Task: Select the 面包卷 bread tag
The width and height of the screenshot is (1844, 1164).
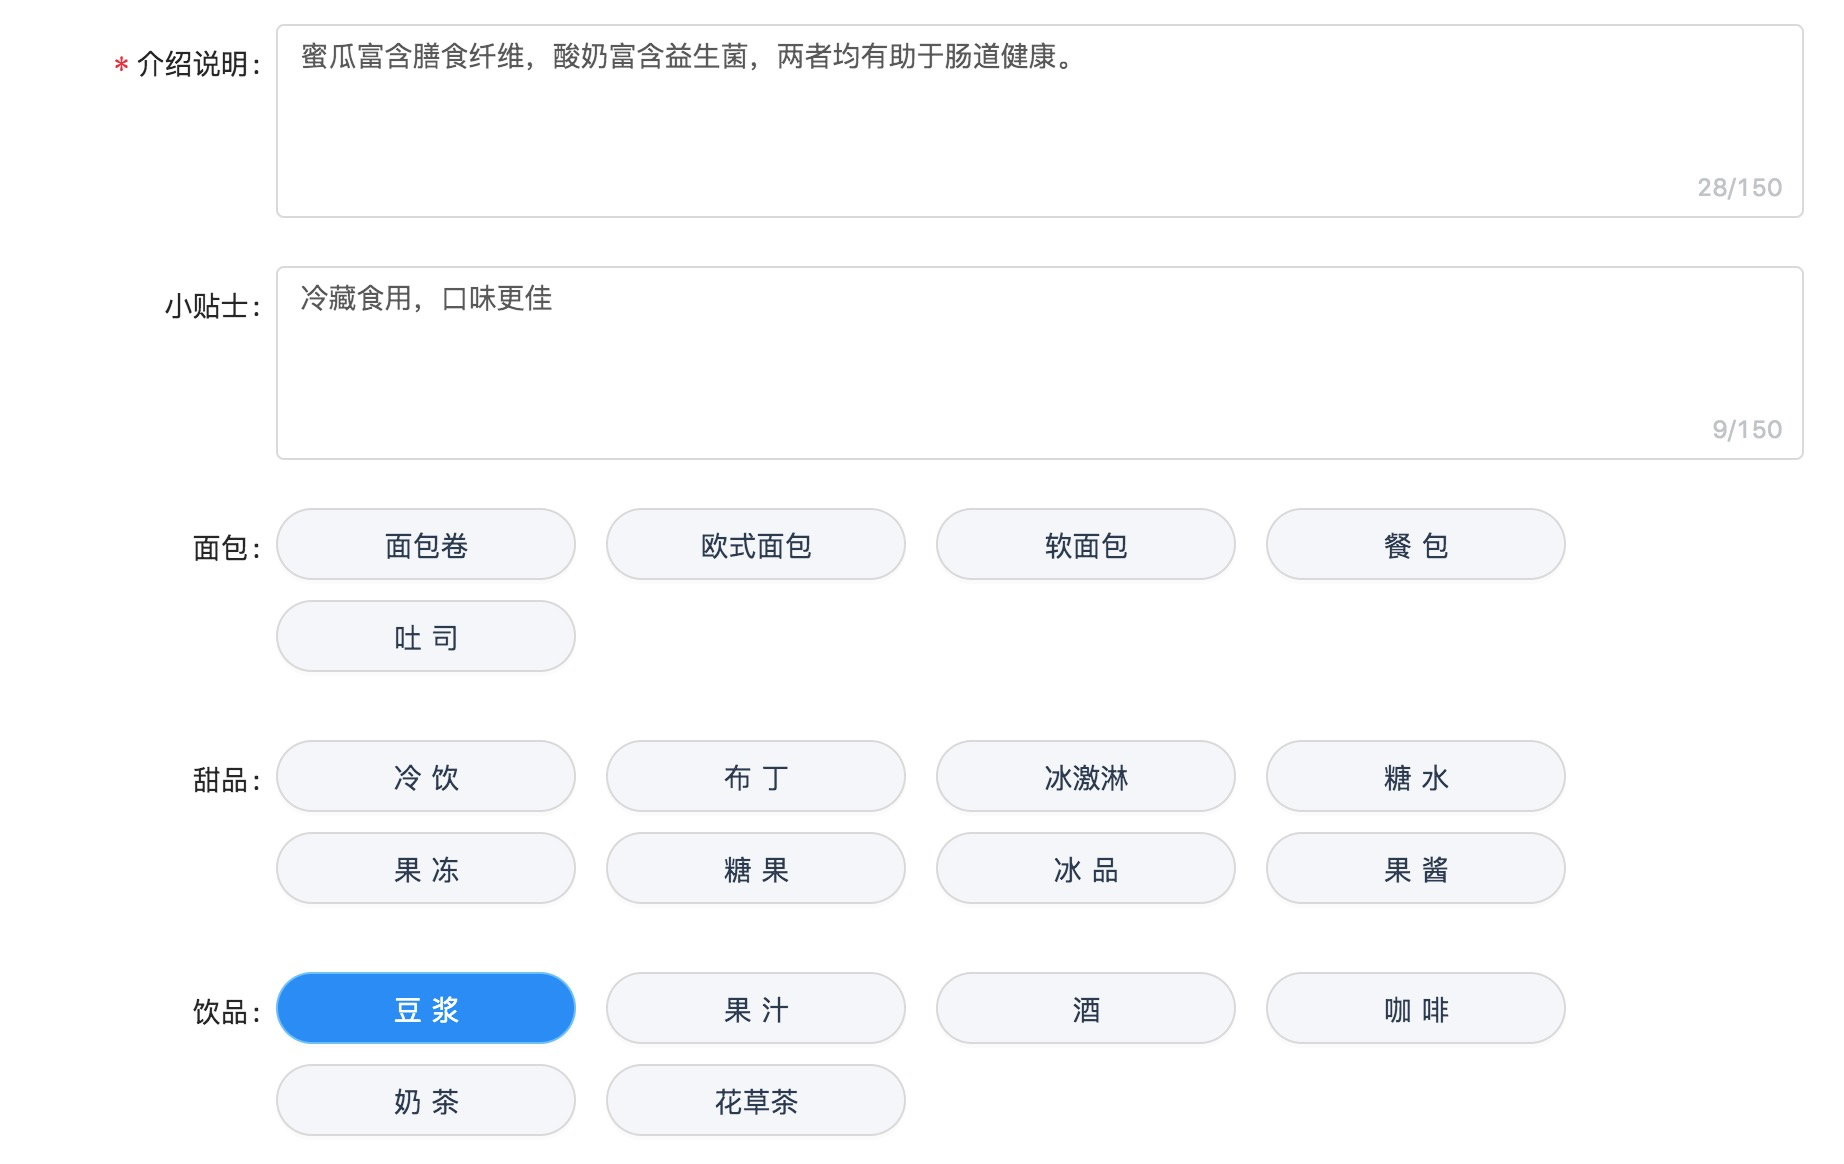Action: click(426, 545)
